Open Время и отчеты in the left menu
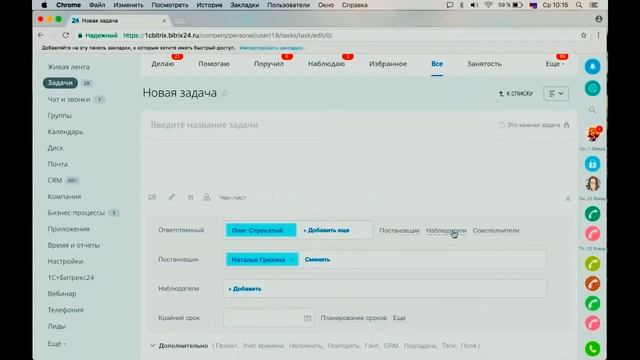The width and height of the screenshot is (640, 360). pos(73,245)
